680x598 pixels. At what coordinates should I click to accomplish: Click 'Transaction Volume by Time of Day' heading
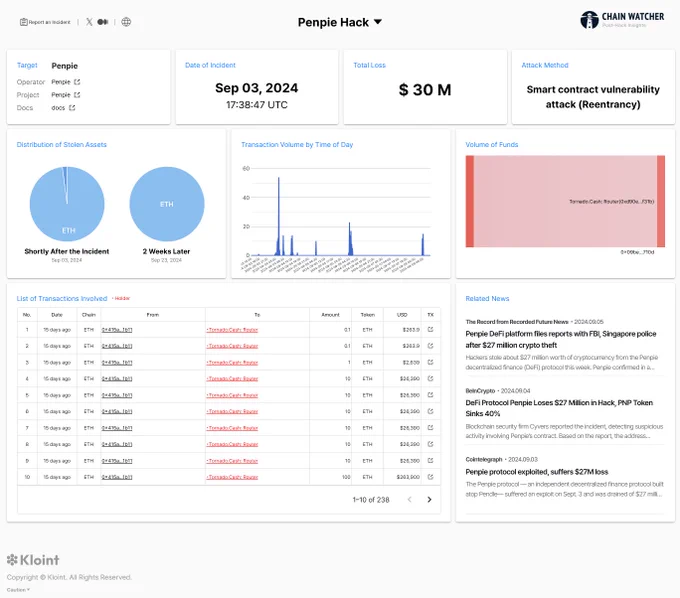pyautogui.click(x=297, y=144)
